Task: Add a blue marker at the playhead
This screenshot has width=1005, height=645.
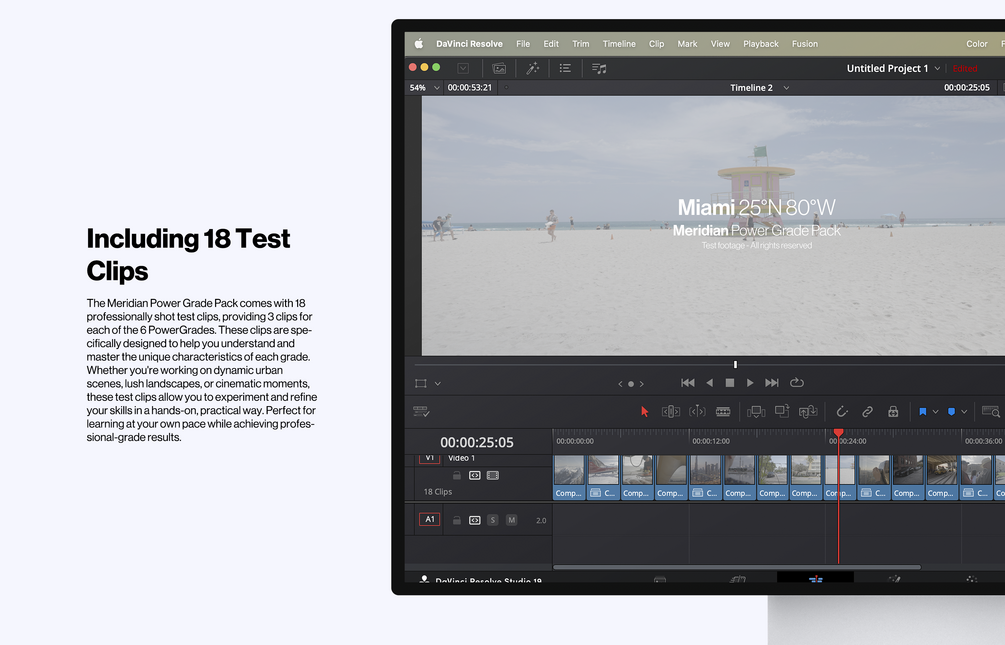Action: (x=951, y=412)
